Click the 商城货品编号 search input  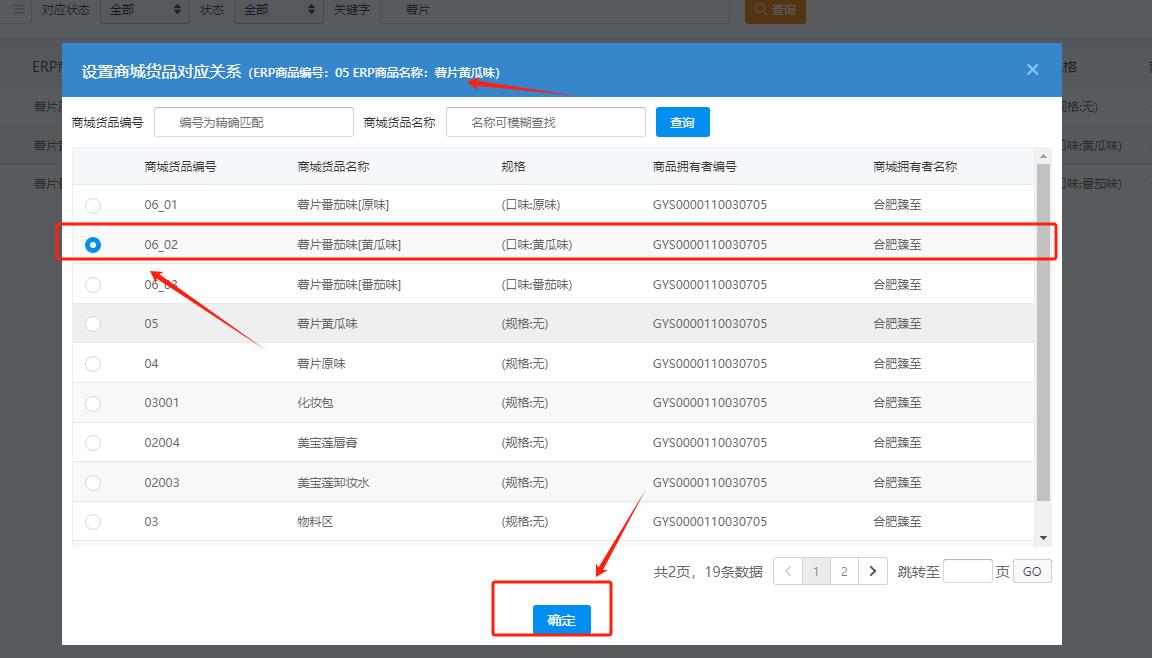[253, 123]
